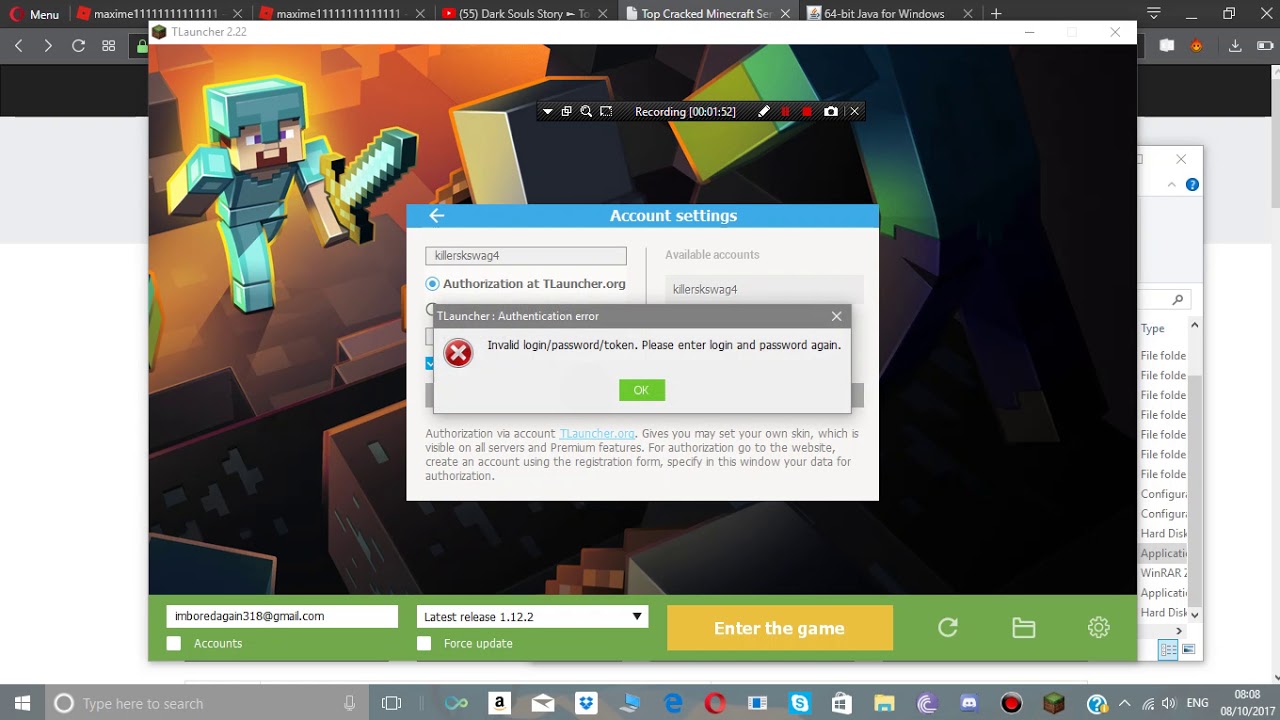Switch Explorer to large icons view
Screen dimensions: 1280x720
coord(1189,650)
